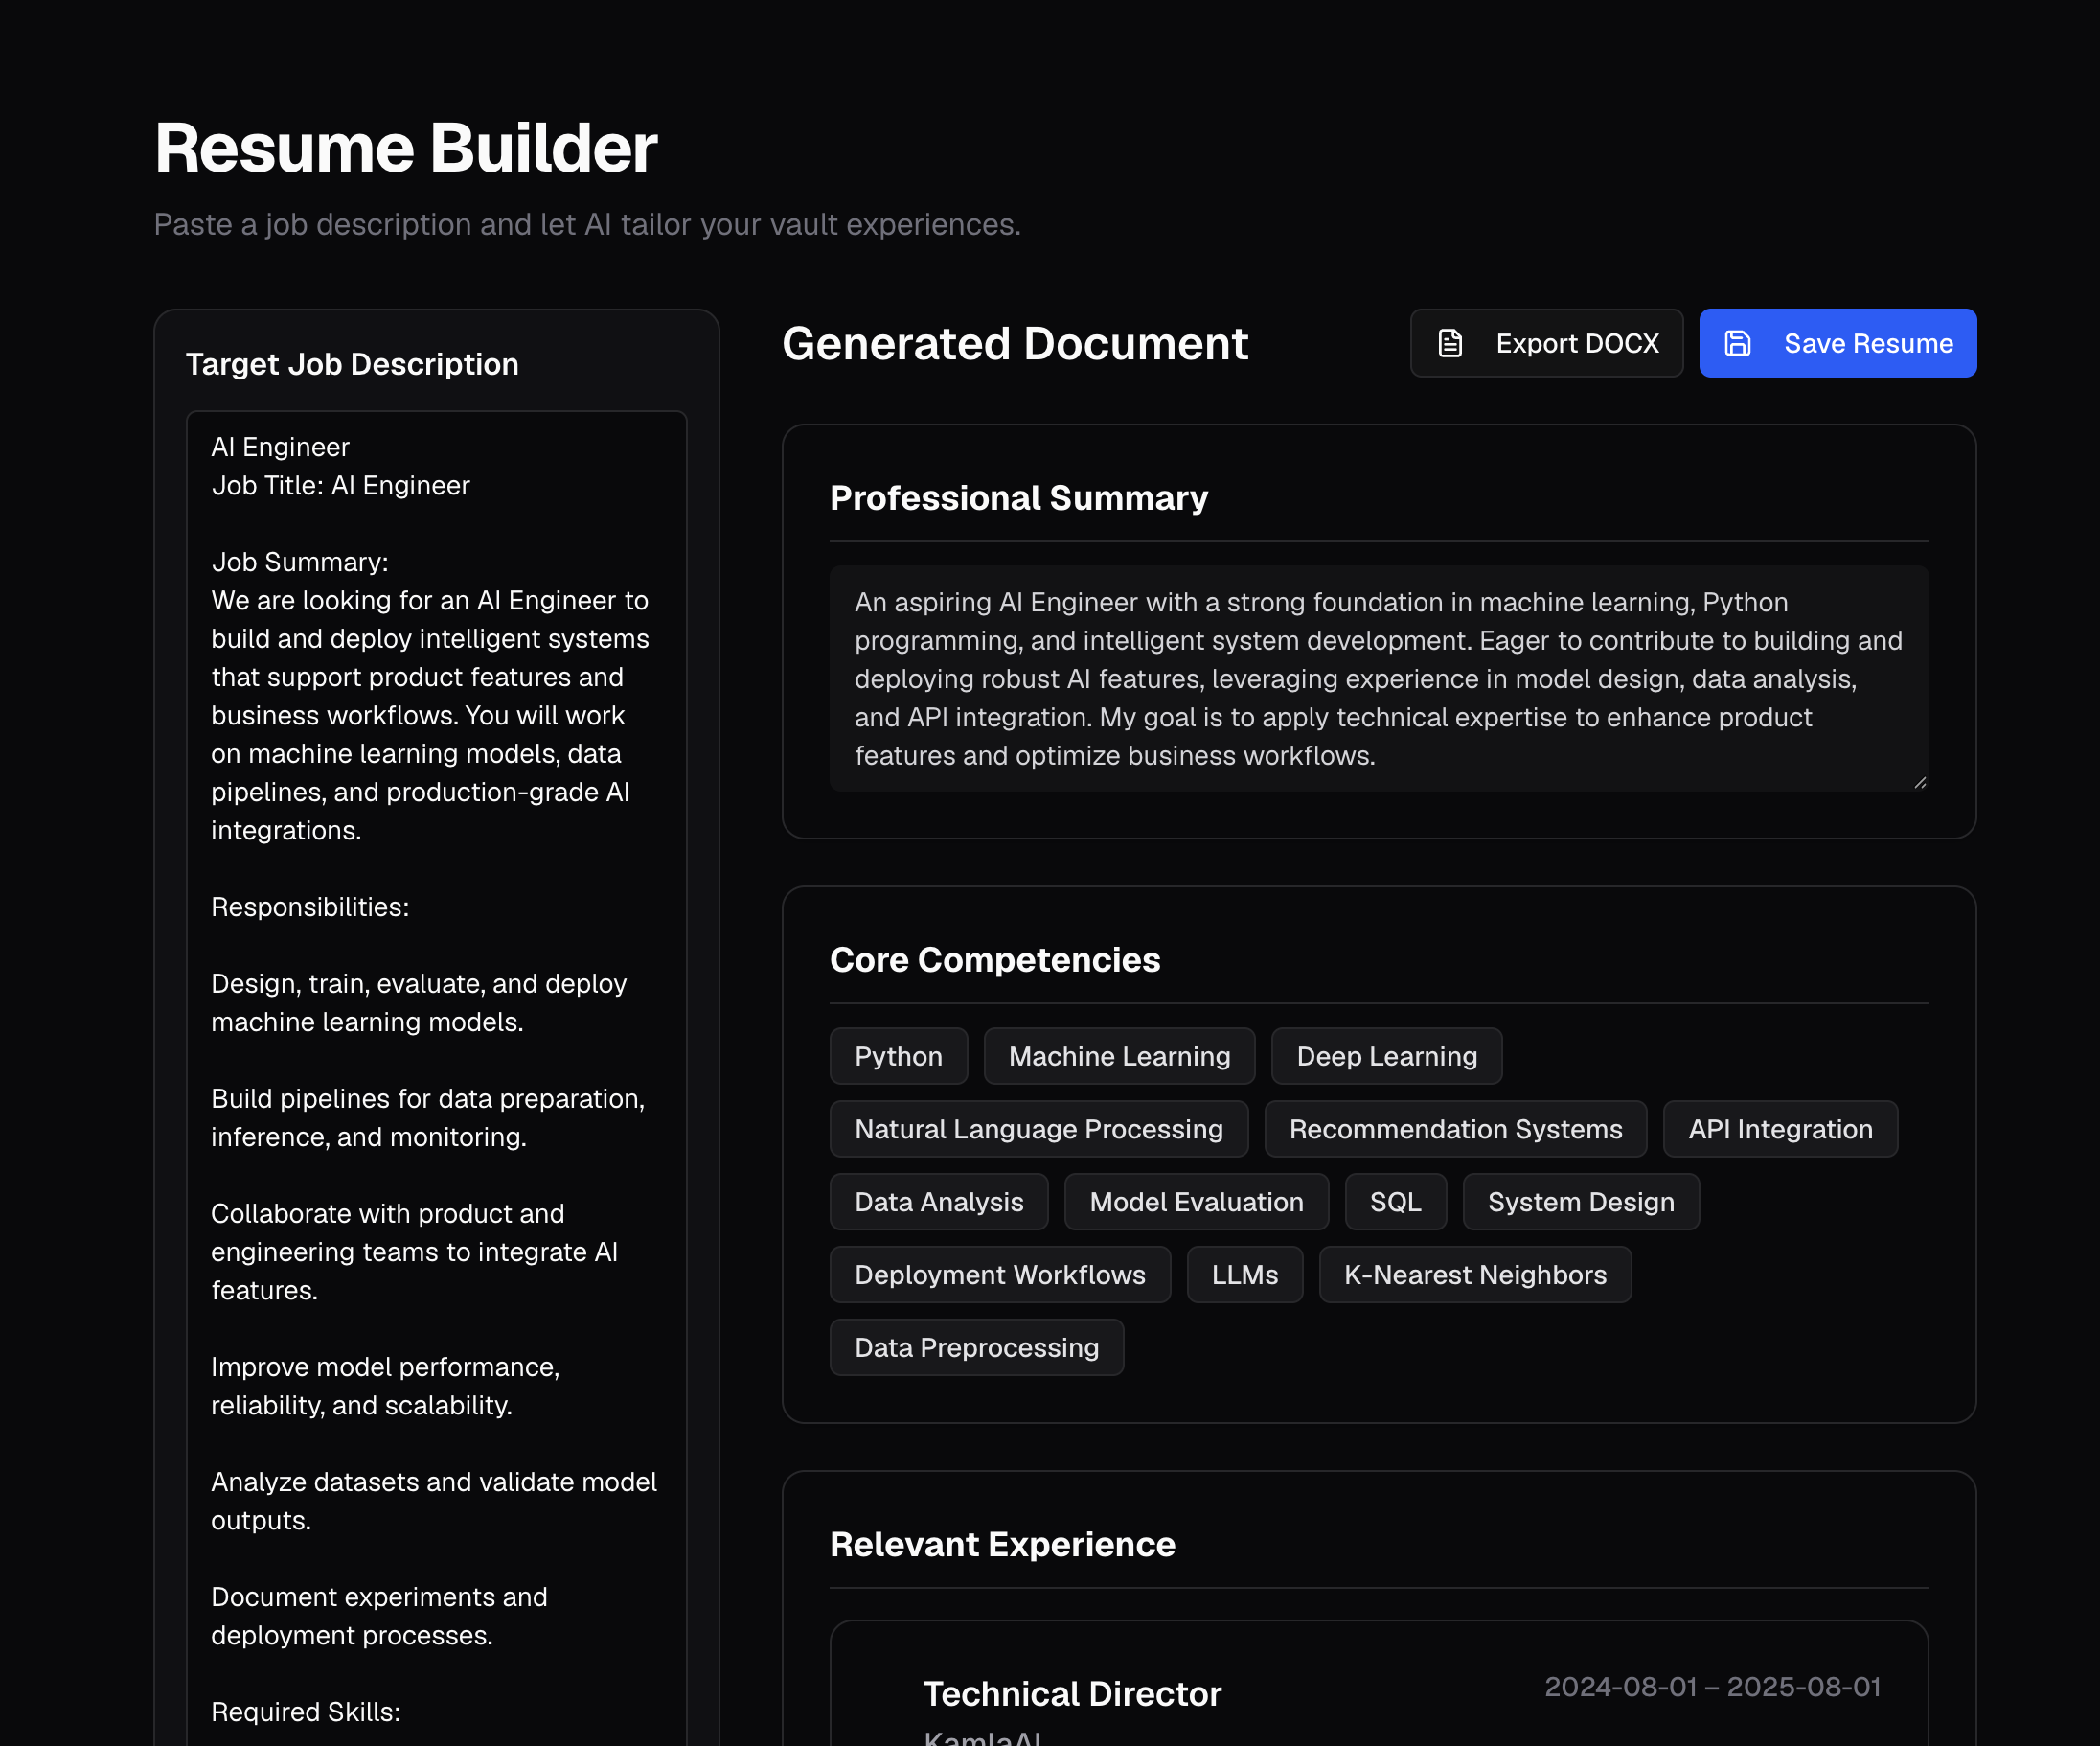Select the Machine Learning competency tag
Screen dimensions: 2100x1746
[1119, 1056]
